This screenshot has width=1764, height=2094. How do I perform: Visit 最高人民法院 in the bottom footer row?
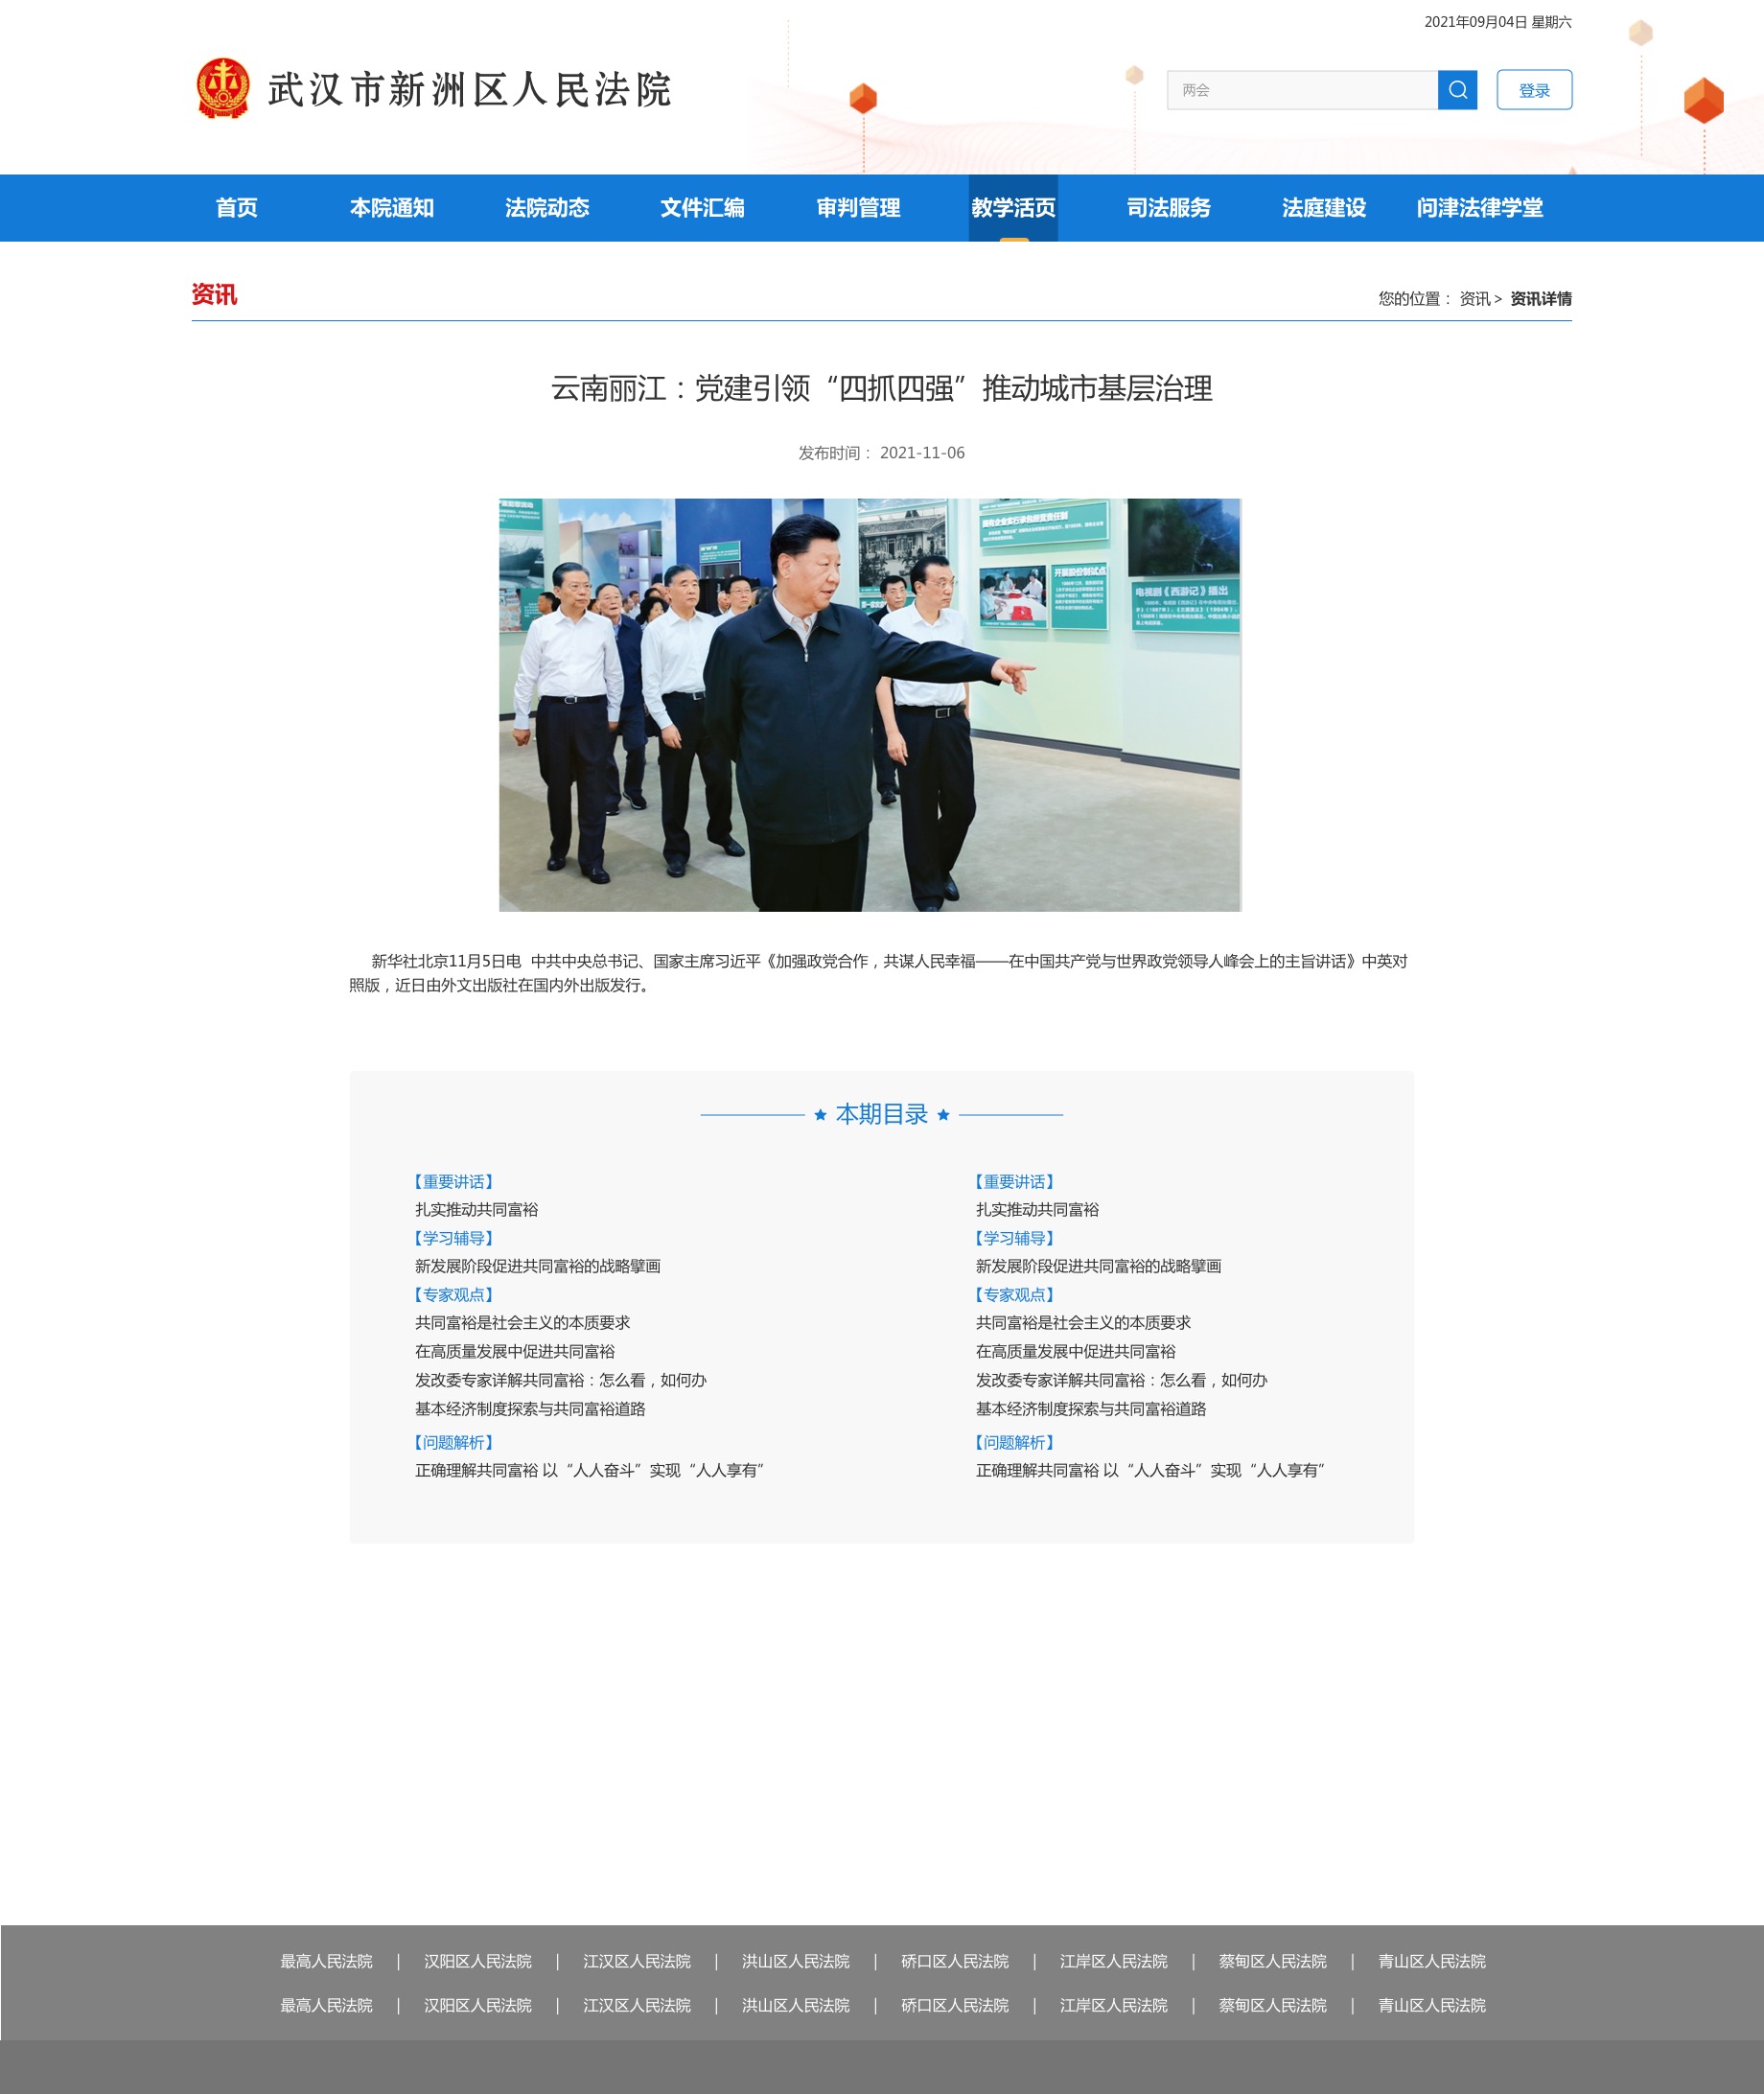point(326,2006)
